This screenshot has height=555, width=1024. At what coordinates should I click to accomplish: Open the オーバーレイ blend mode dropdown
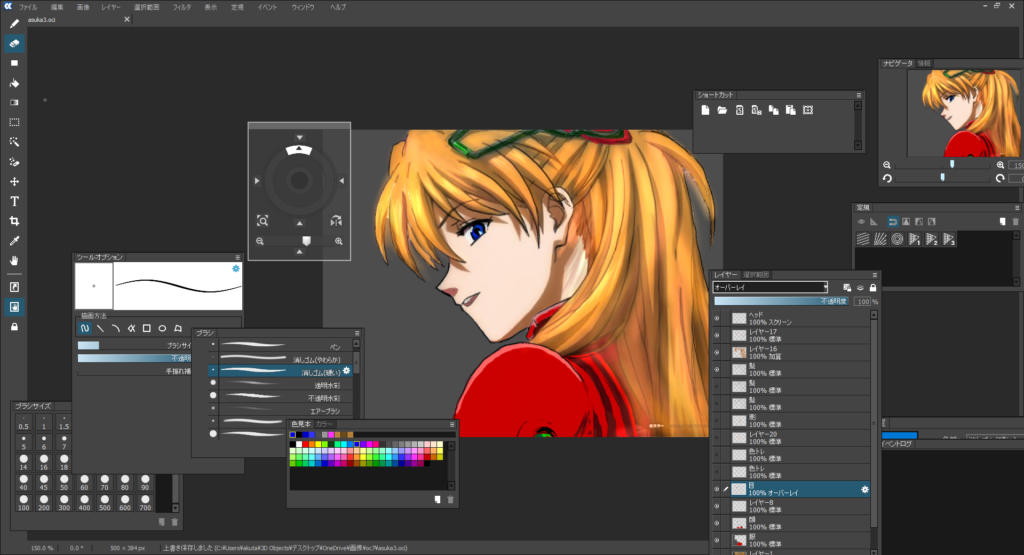pos(770,287)
